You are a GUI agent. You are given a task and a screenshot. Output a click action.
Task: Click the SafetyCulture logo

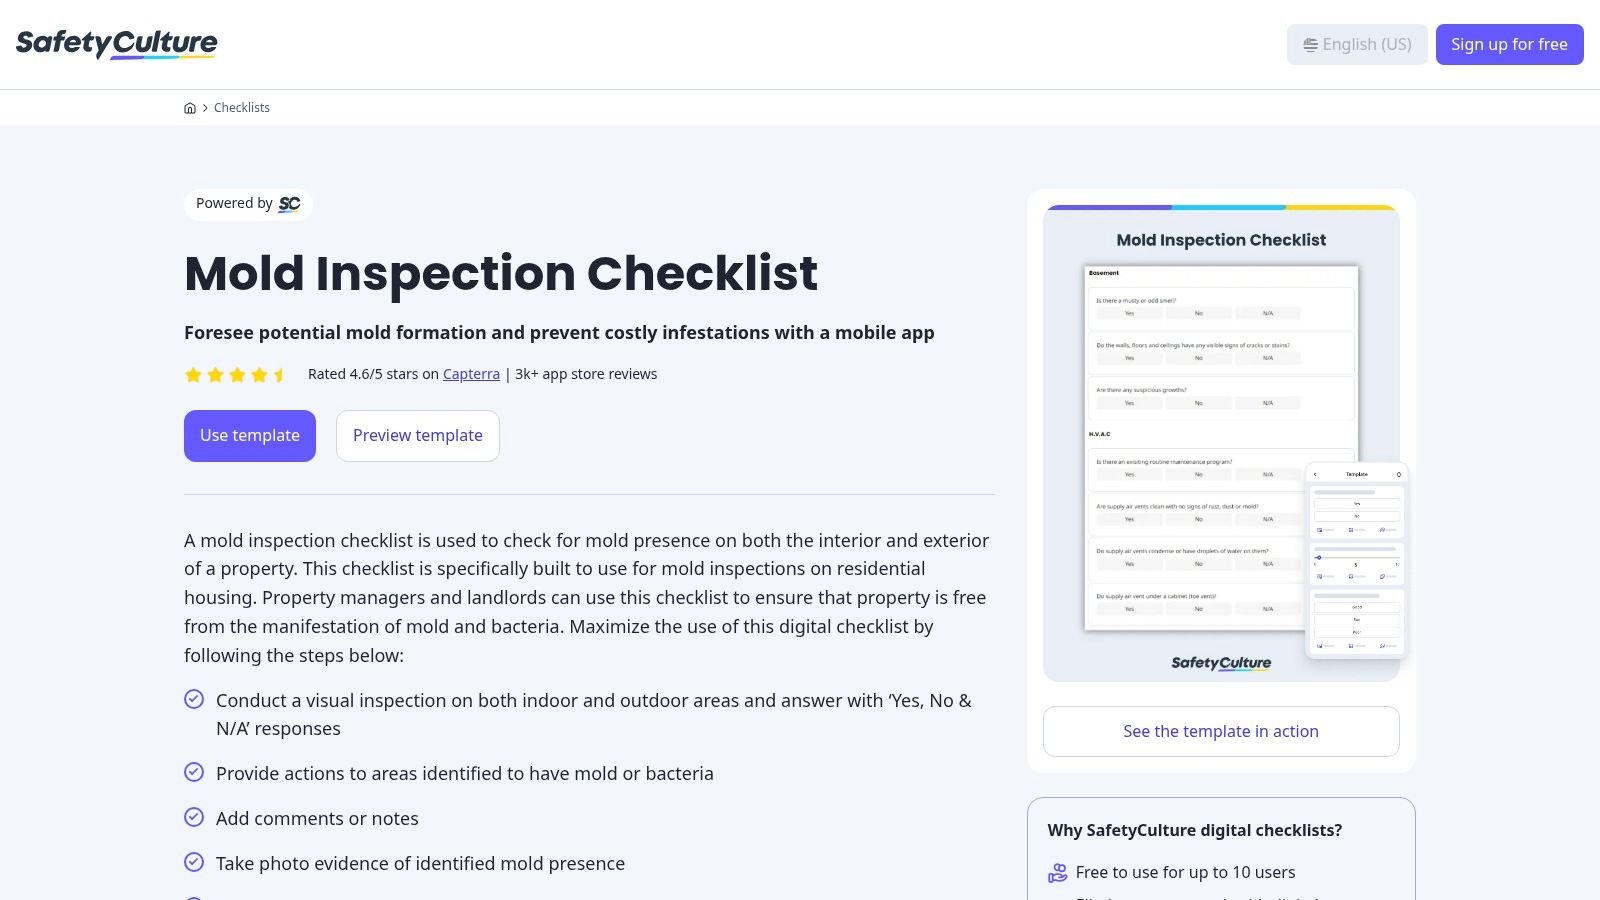116,43
